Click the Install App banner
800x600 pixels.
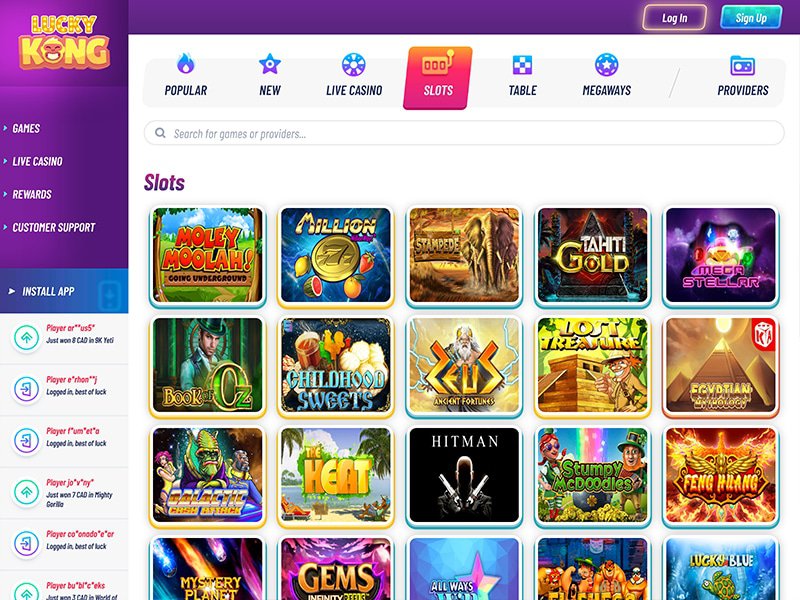[x=64, y=291]
